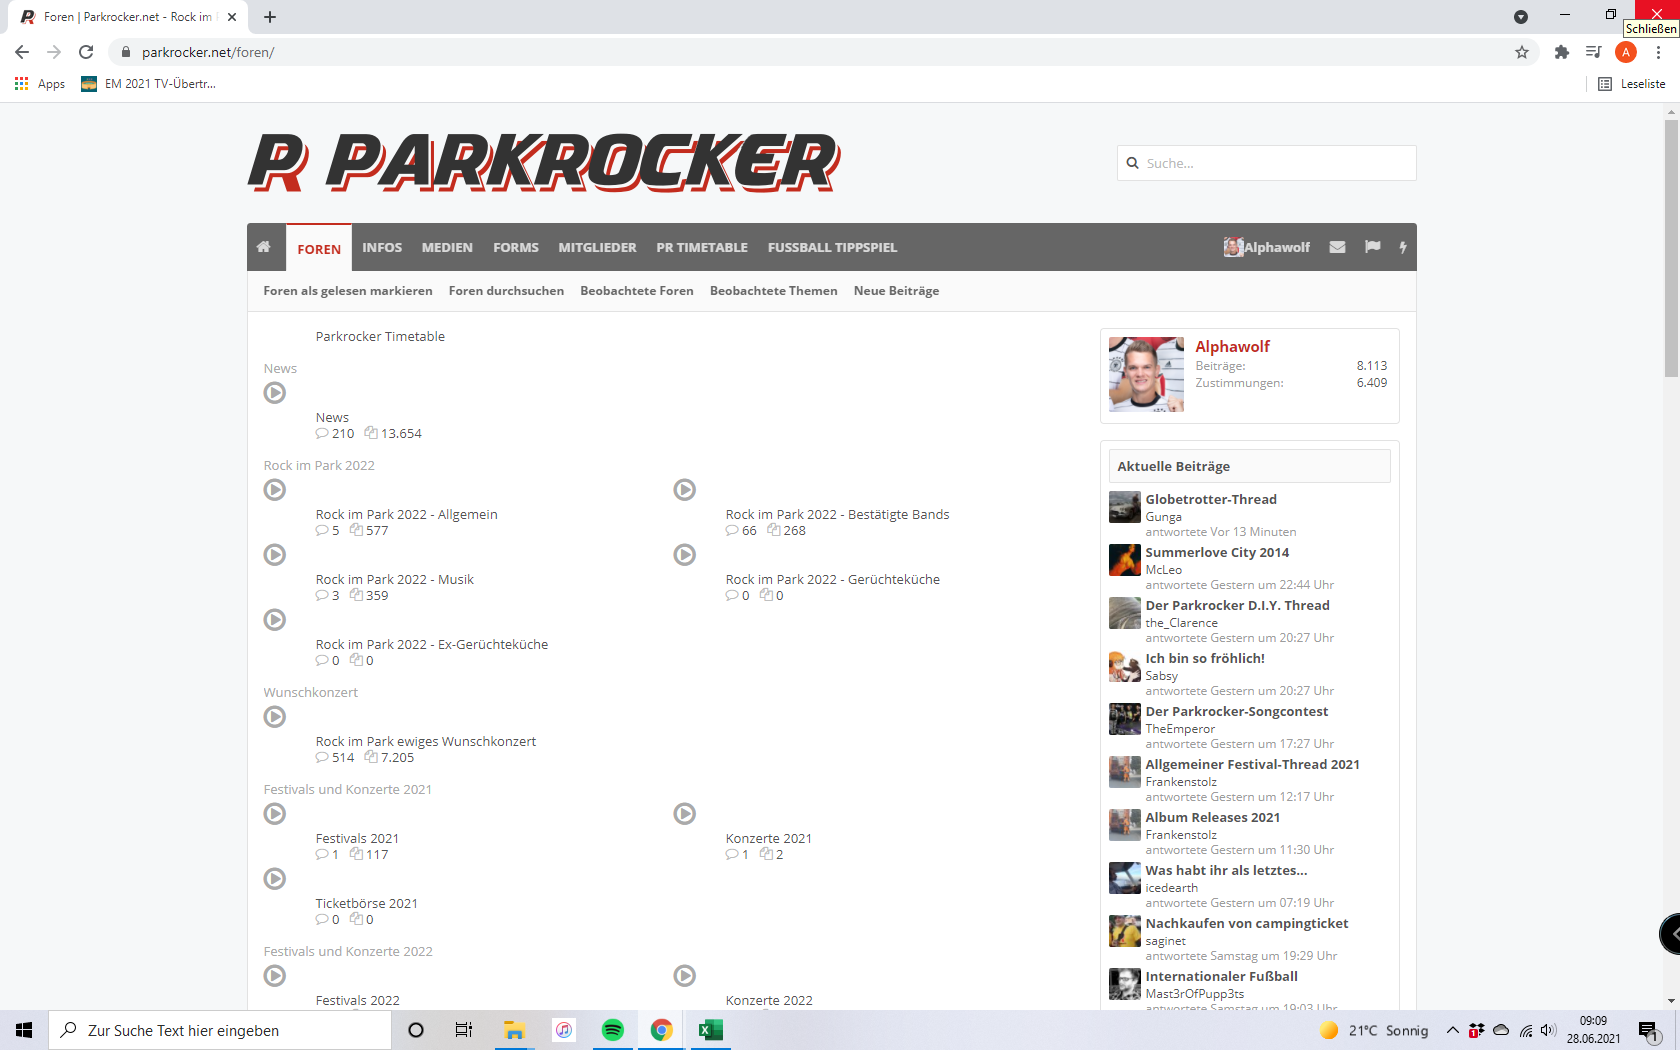Screen dimensions: 1680x1050
Task: Click the status icon above Konzerte 2022
Action: [685, 976]
